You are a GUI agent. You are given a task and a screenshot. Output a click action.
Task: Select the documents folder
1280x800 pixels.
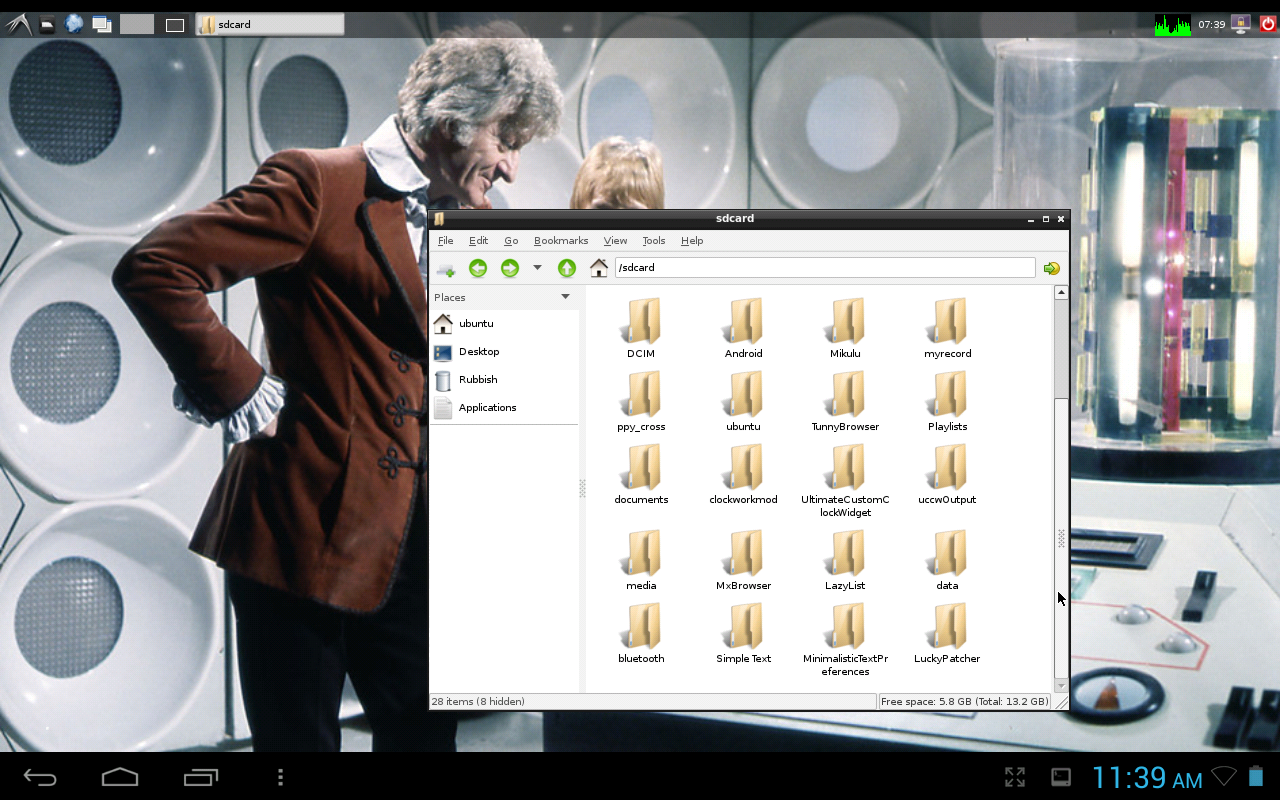(641, 475)
